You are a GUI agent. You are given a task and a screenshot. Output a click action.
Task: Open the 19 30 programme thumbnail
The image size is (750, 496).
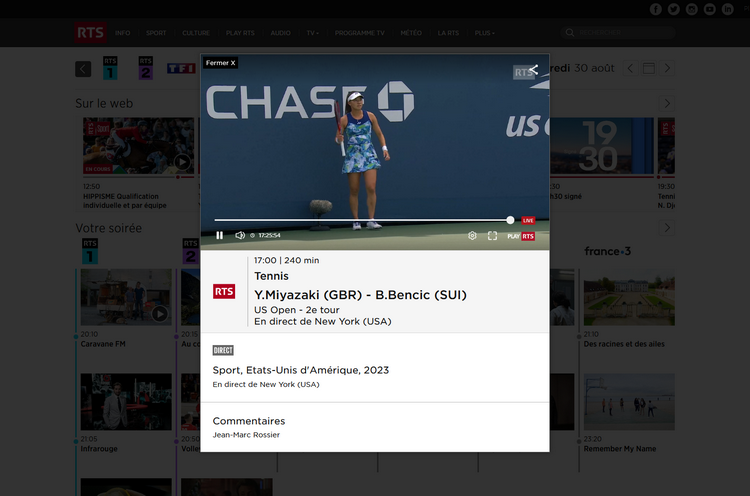point(601,146)
